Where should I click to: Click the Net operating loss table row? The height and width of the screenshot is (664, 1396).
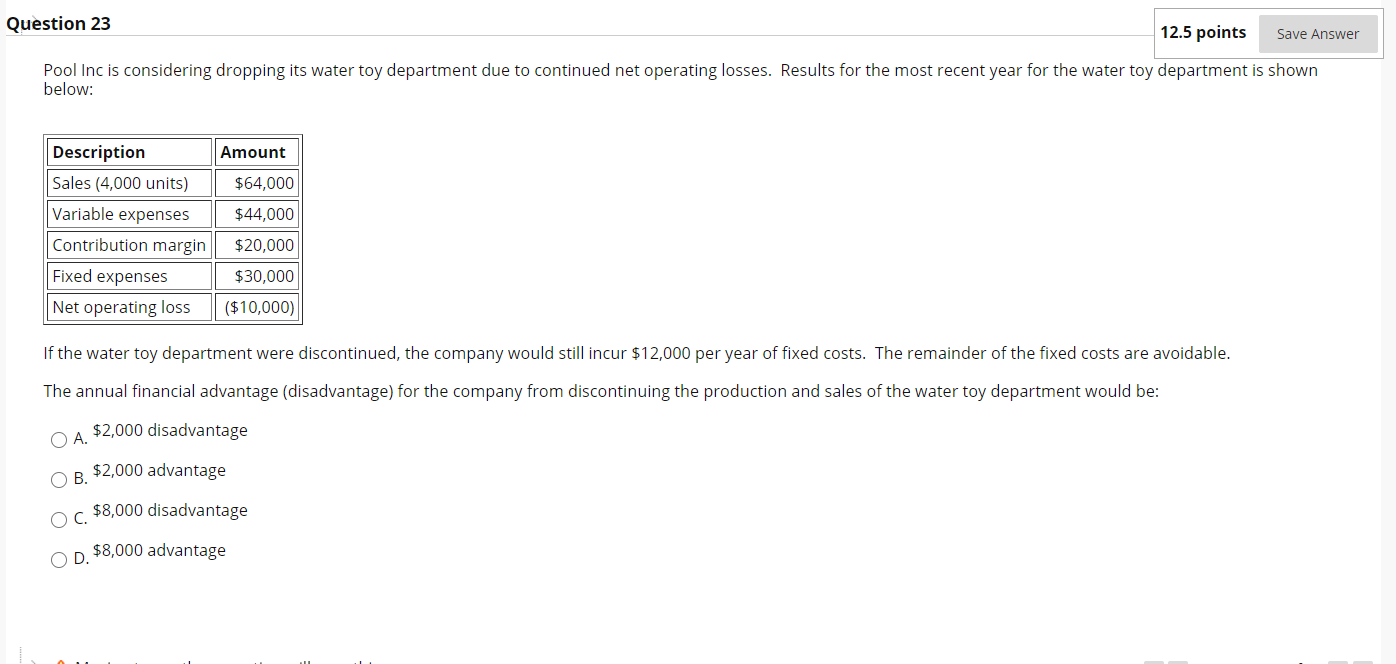(129, 307)
